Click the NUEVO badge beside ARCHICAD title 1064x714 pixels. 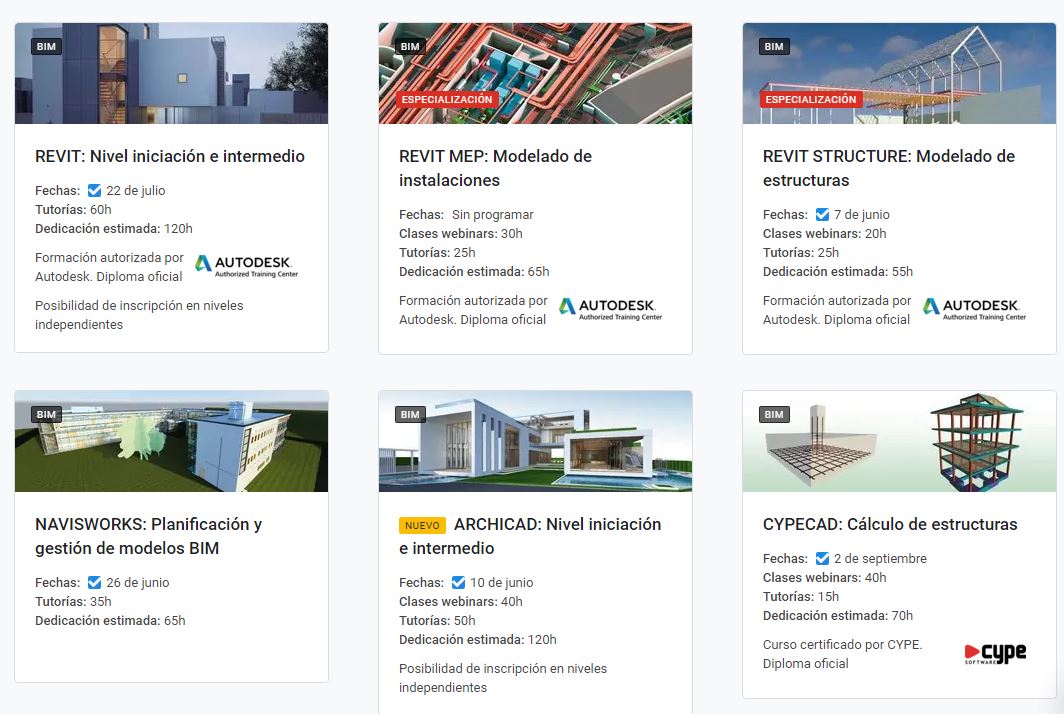point(422,525)
